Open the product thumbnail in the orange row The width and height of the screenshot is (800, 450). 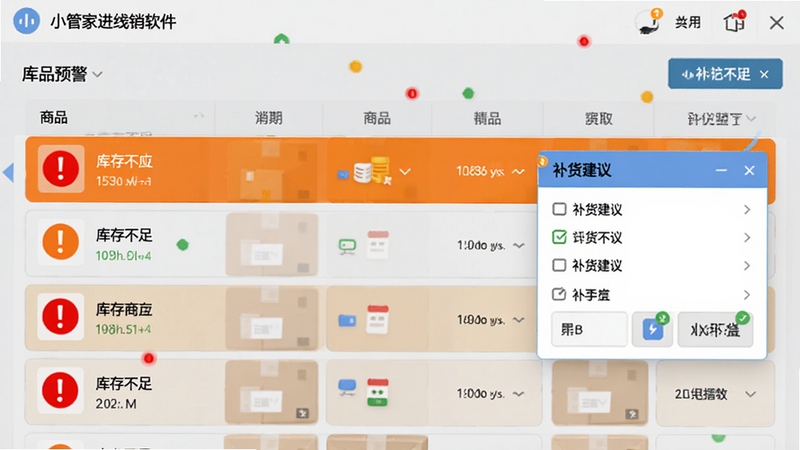(x=271, y=169)
